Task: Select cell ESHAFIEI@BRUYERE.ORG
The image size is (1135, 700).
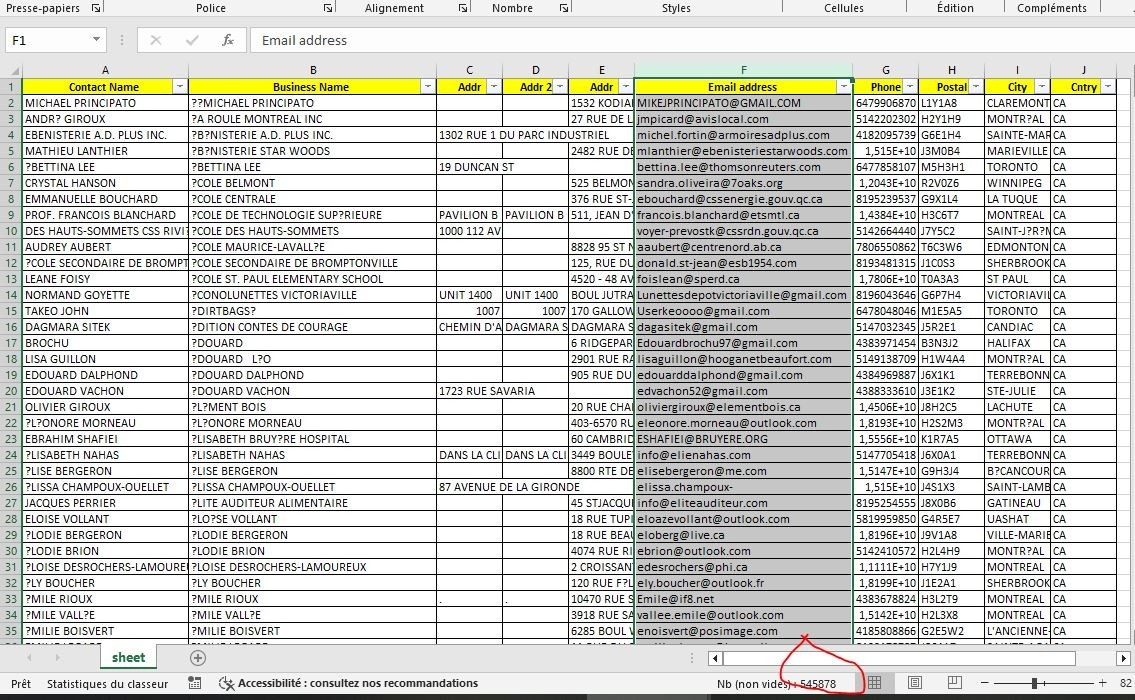Action: point(743,439)
